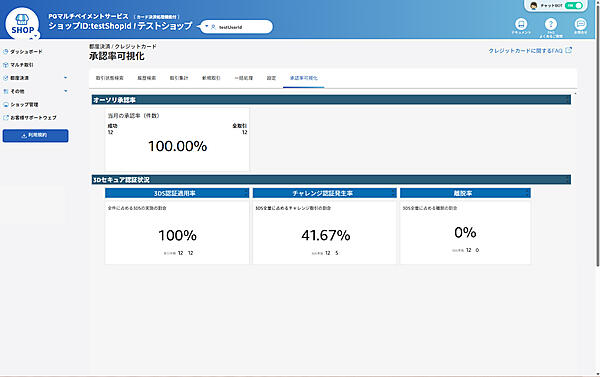Select the 承認率可視化 tab
Viewport: 600px width, 377px height.
click(x=303, y=78)
